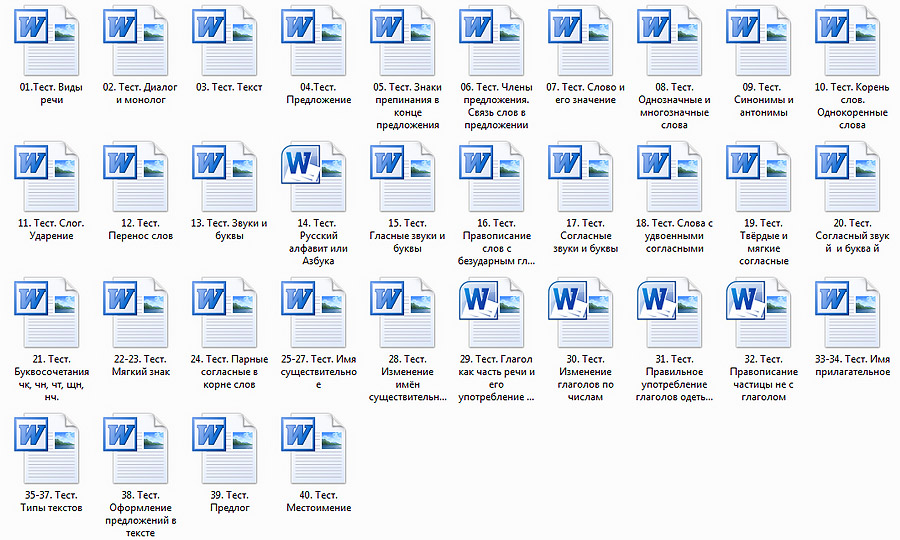Image resolution: width=900 pixels, height=540 pixels.
Task: Click the '07. Тест. Слово и его значение' icon
Action: click(581, 41)
